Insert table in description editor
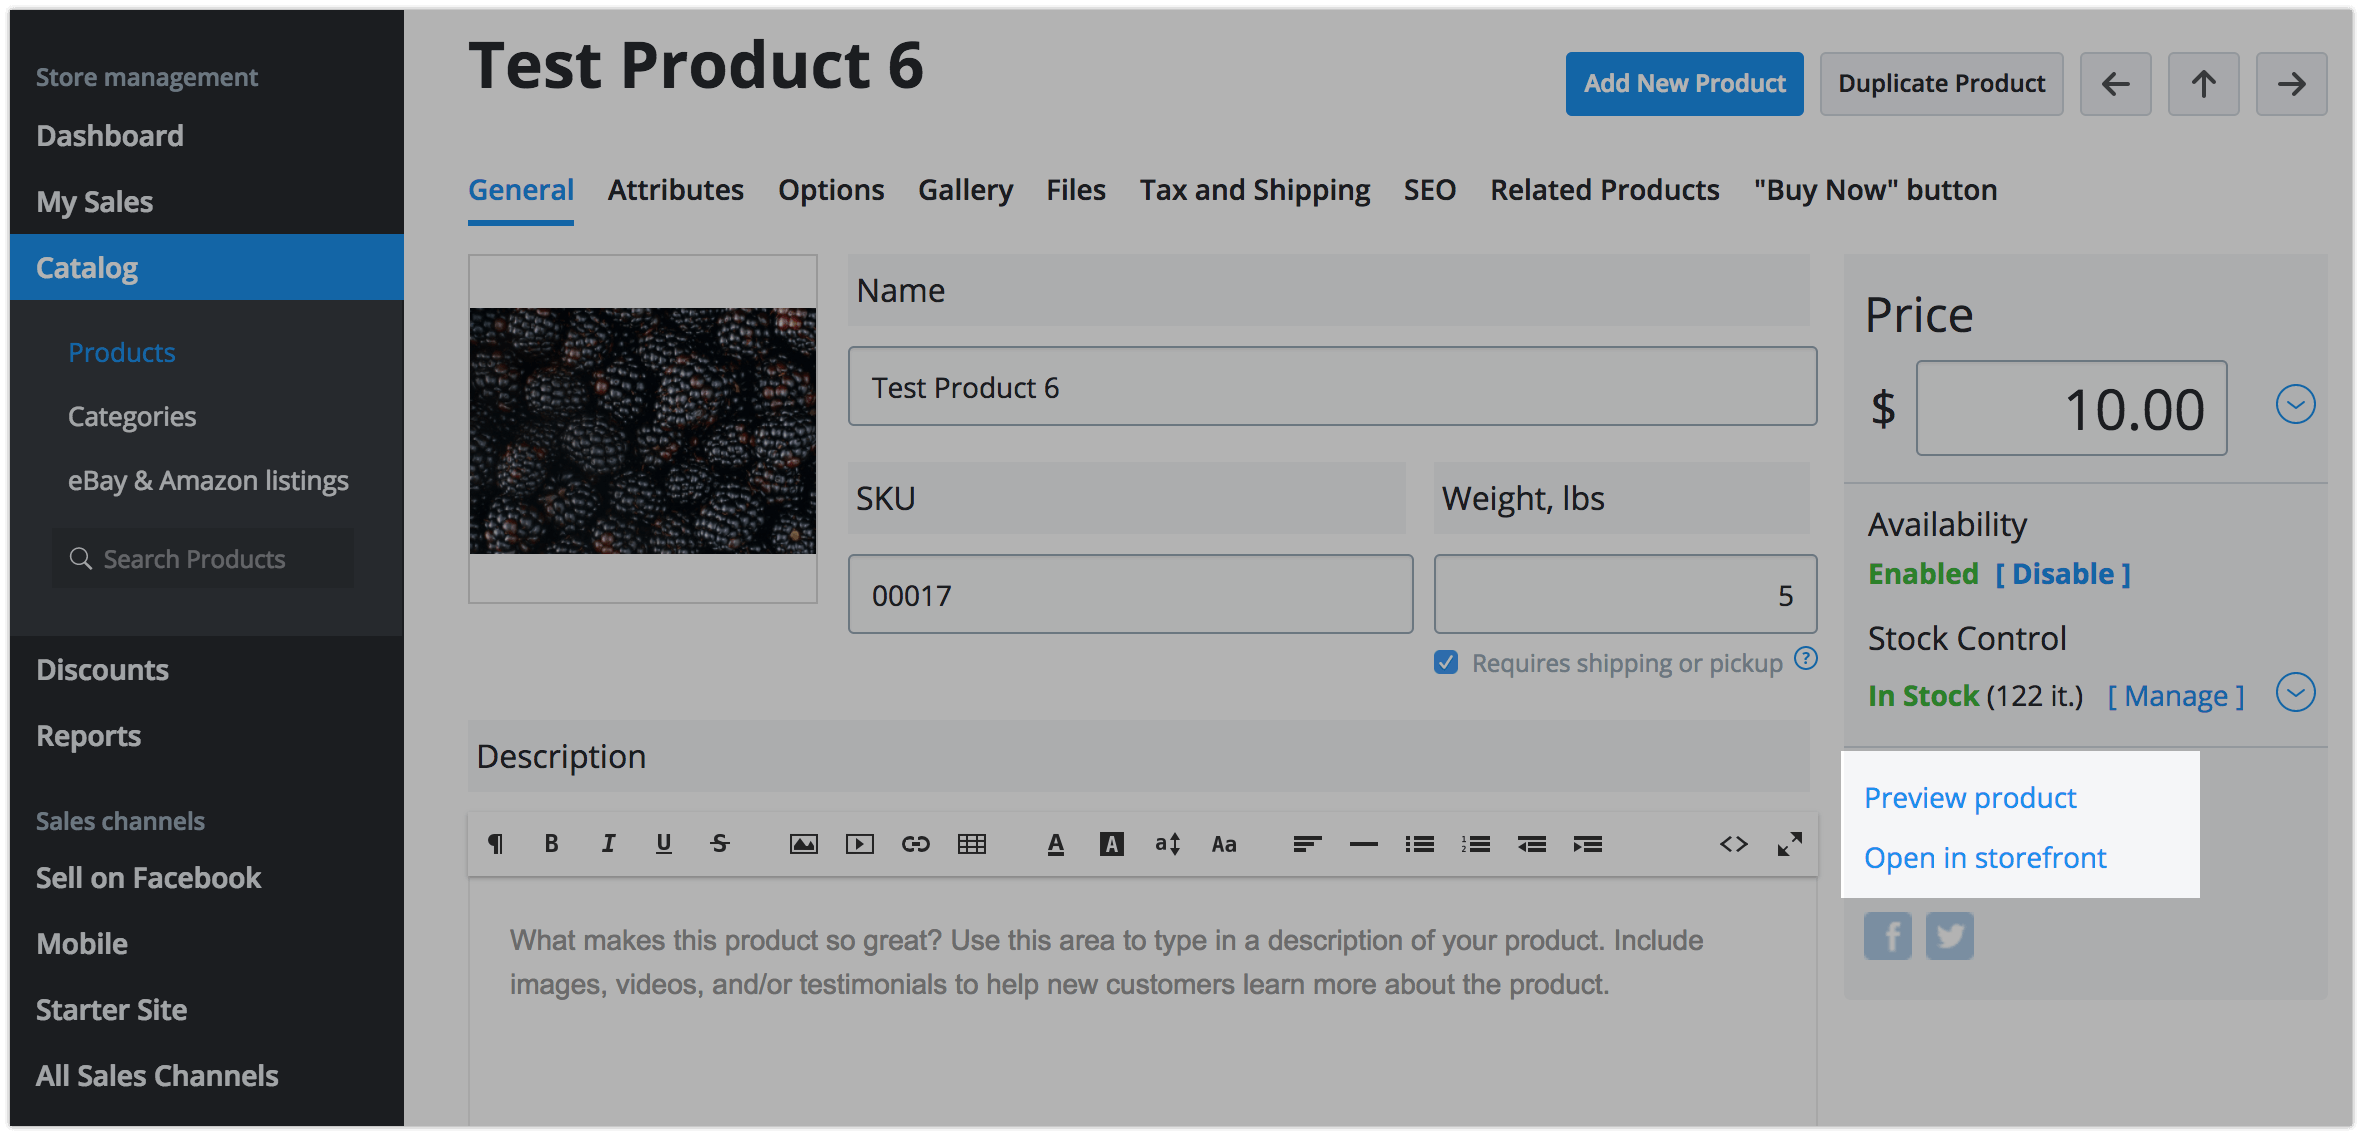Screen dimensions: 2362x1136 point(971,844)
